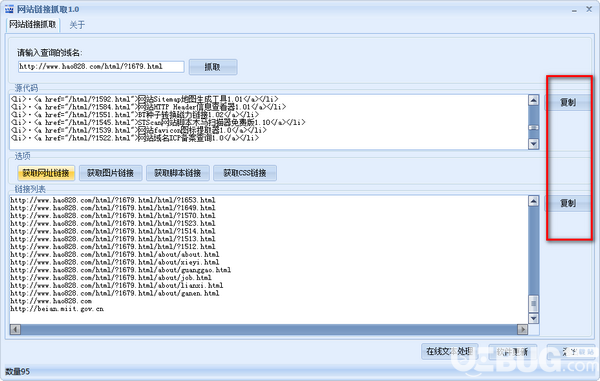Select source line containing 网站HTTP Header信息查看器1.01
Image resolution: width=600 pixels, height=381 pixels.
[x=148, y=107]
